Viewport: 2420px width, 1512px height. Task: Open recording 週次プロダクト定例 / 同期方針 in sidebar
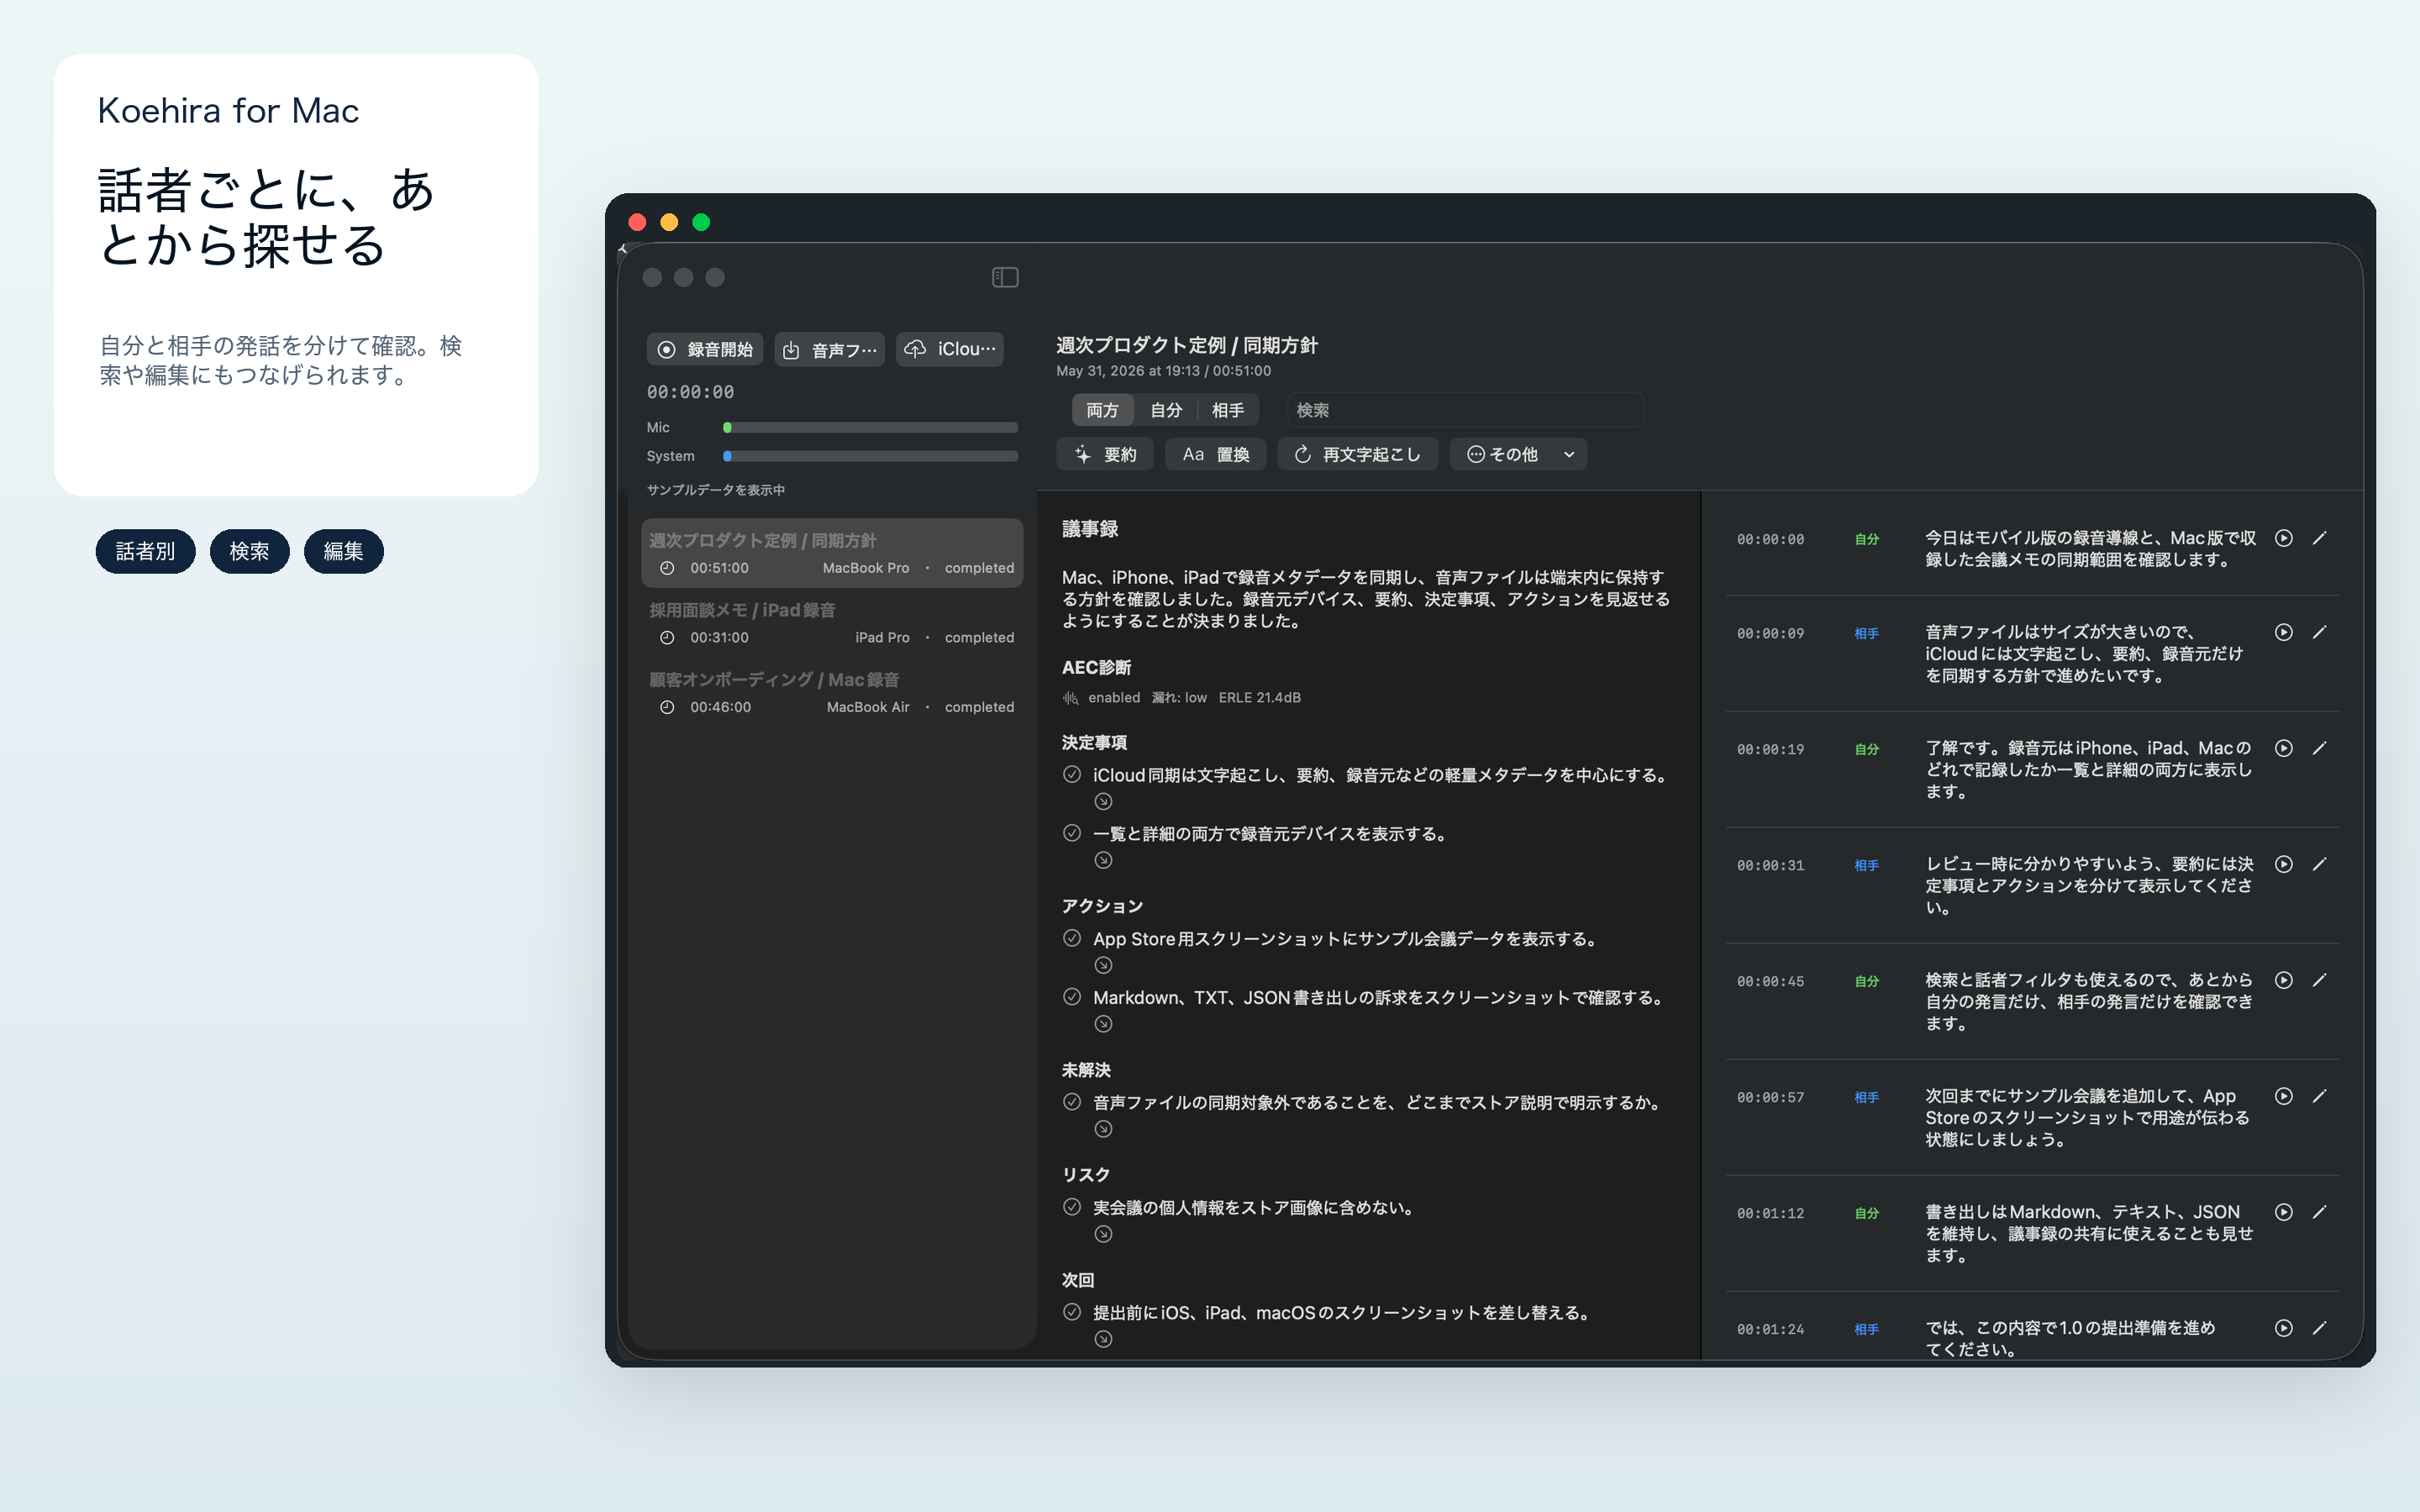pos(832,553)
